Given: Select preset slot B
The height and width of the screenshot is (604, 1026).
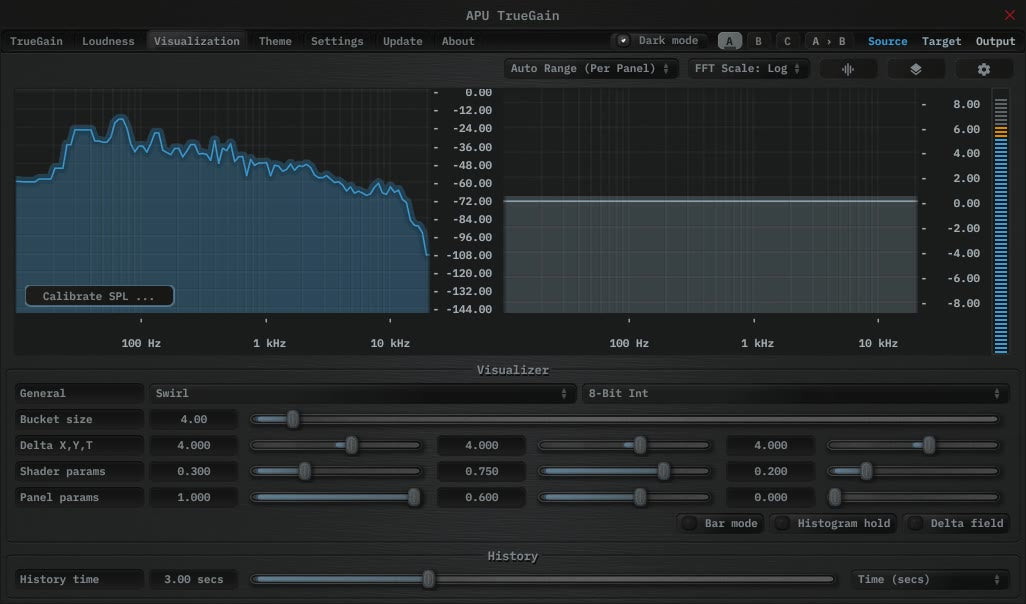Looking at the screenshot, I should (758, 41).
